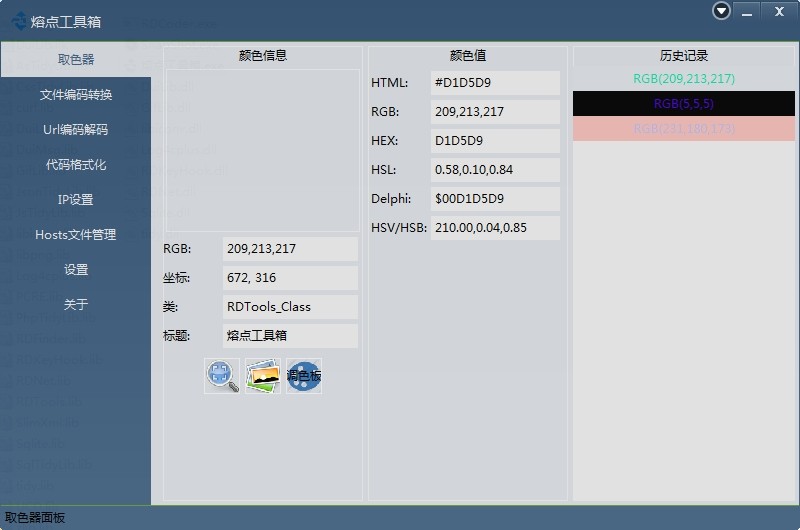Image resolution: width=800 pixels, height=530 pixels.
Task: Click the HSV/HSB value field
Action: pyautogui.click(x=495, y=228)
